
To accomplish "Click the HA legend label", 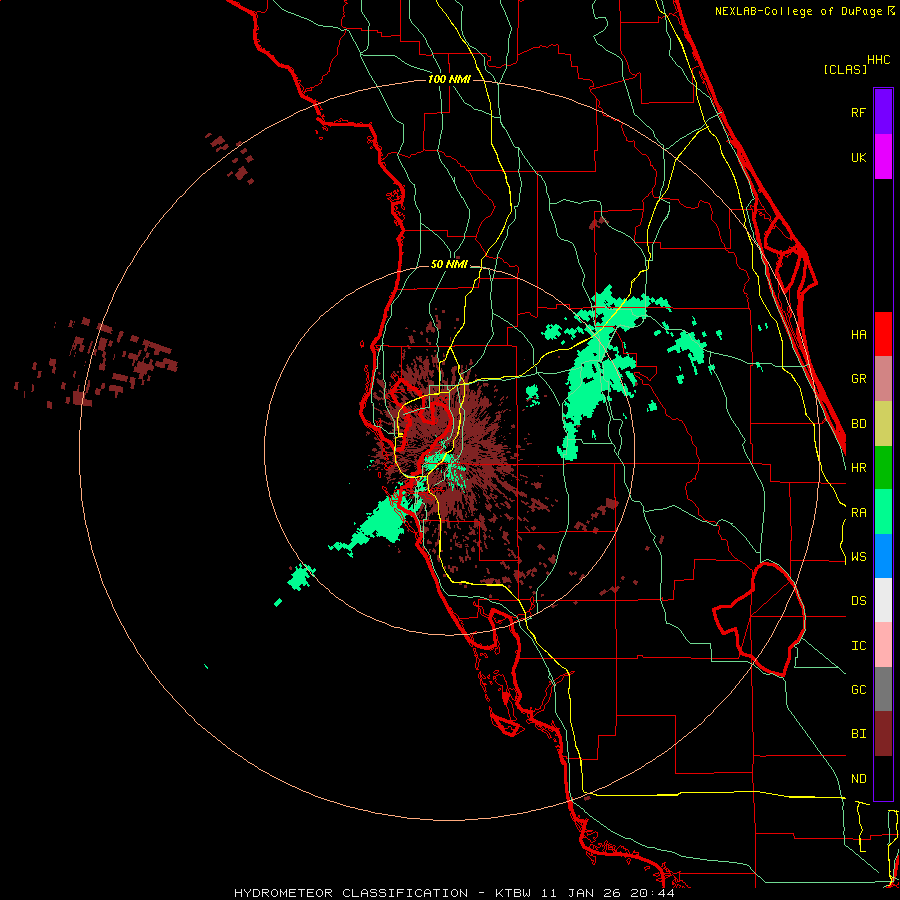I will (x=858, y=334).
